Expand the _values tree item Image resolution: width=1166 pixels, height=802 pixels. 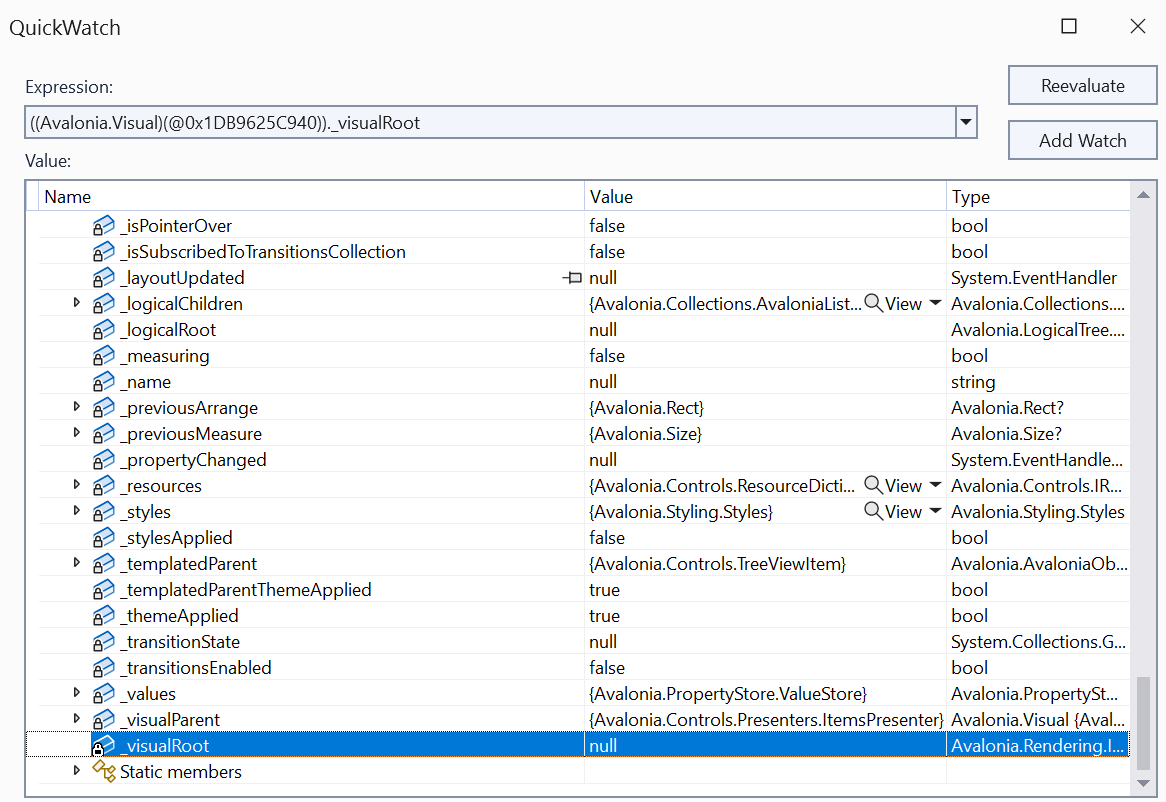pyautogui.click(x=77, y=693)
